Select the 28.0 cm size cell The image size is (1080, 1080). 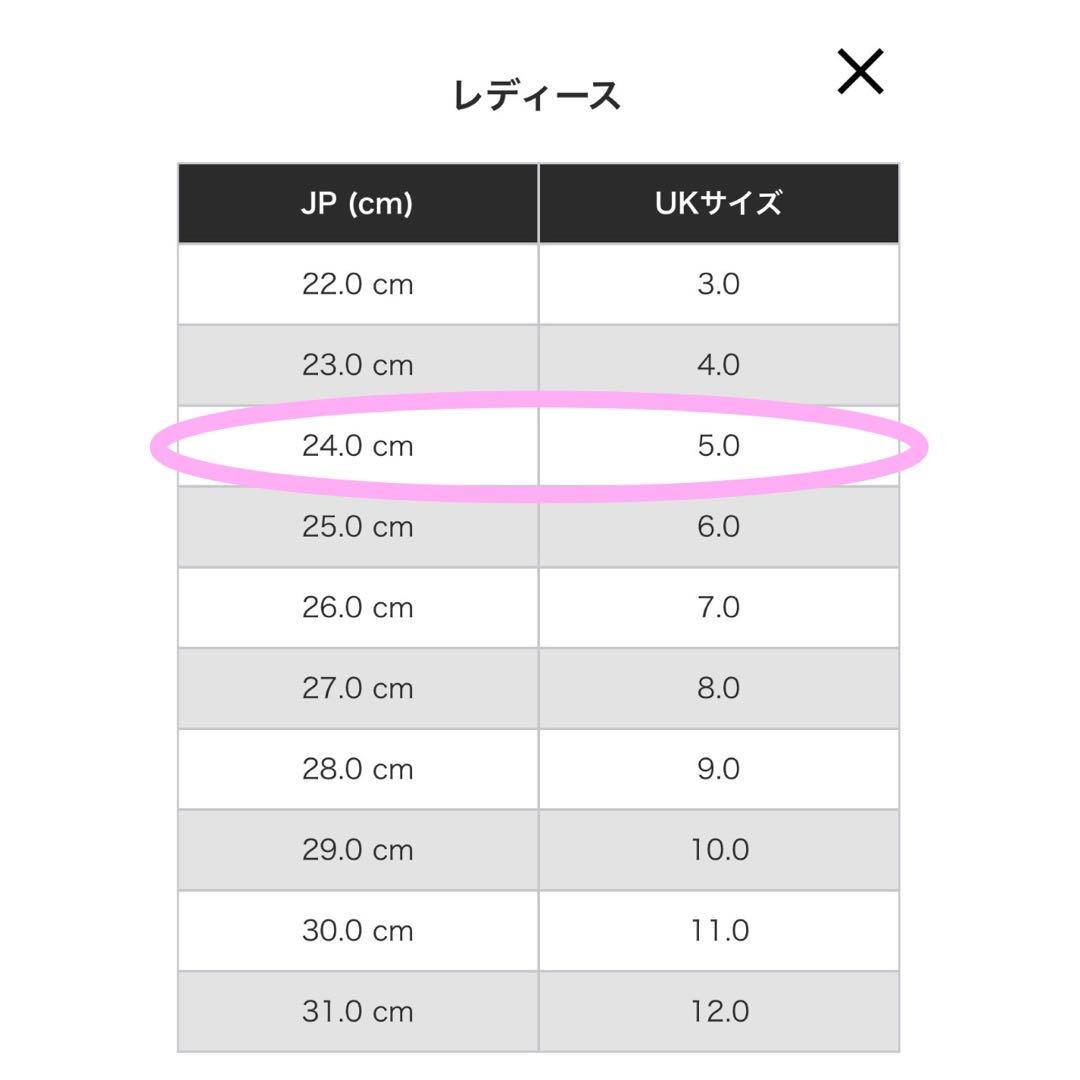tap(357, 770)
